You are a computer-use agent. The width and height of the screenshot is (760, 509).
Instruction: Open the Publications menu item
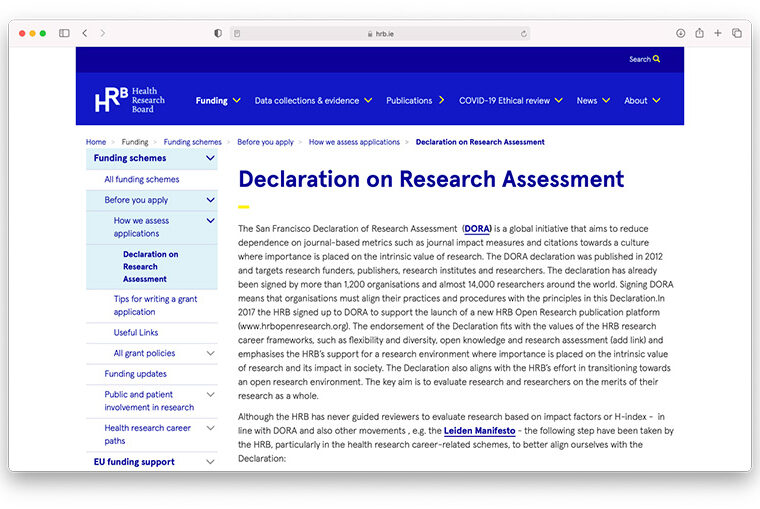(x=409, y=101)
